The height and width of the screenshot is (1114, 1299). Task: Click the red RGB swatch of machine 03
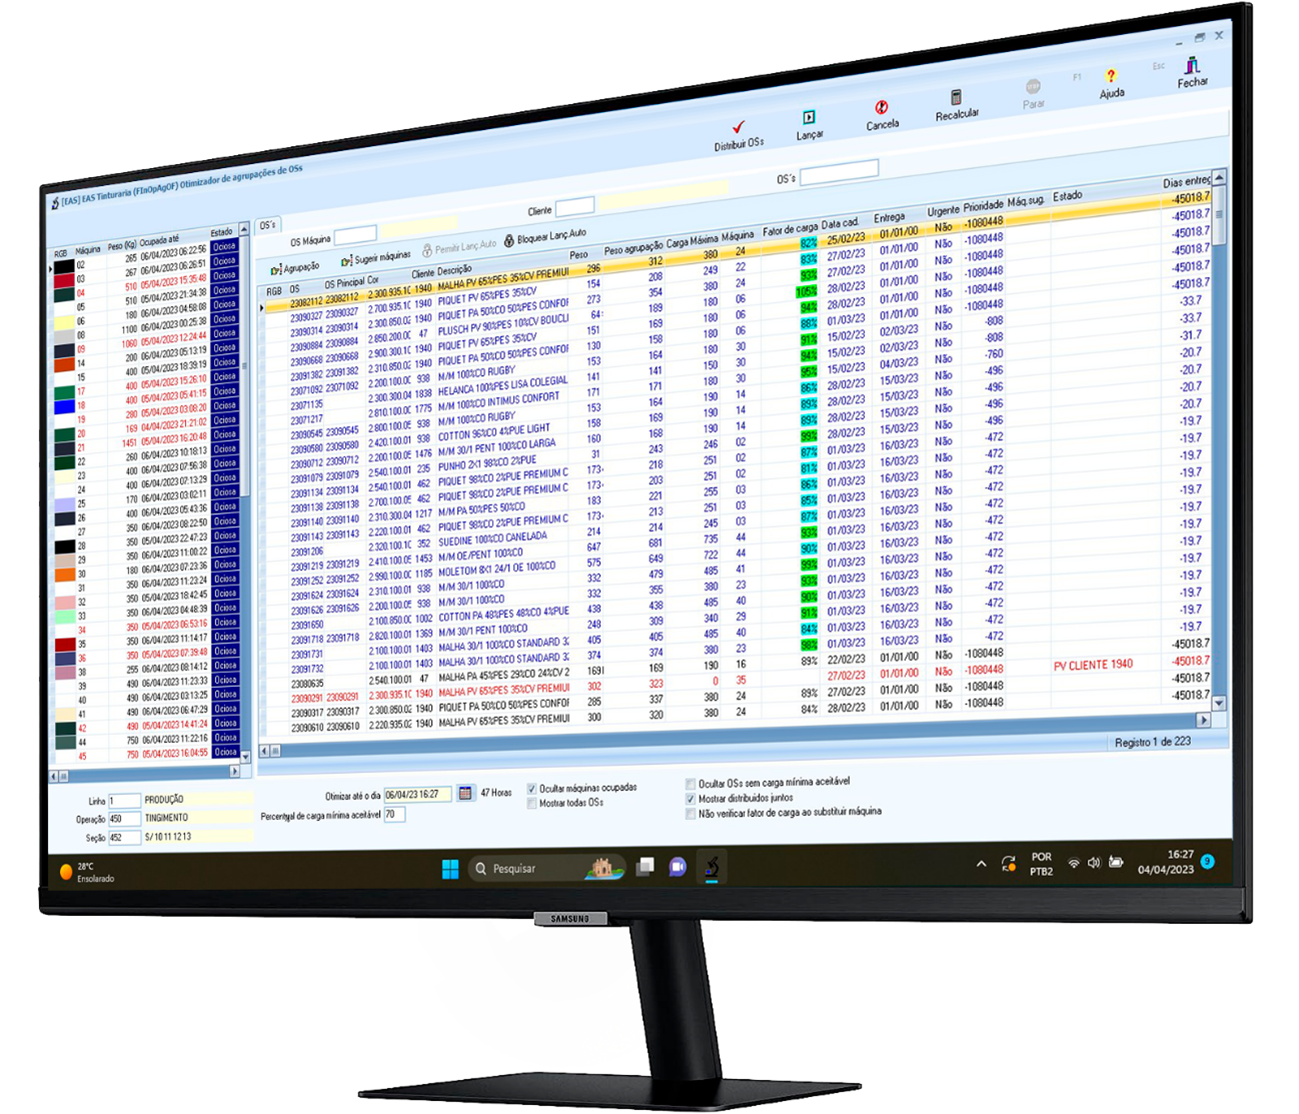[x=63, y=282]
